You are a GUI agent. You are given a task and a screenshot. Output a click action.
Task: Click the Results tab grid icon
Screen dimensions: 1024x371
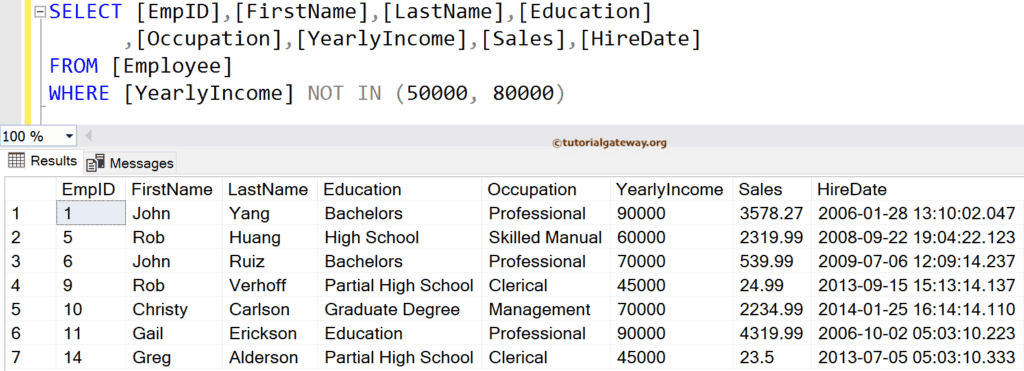coord(16,161)
